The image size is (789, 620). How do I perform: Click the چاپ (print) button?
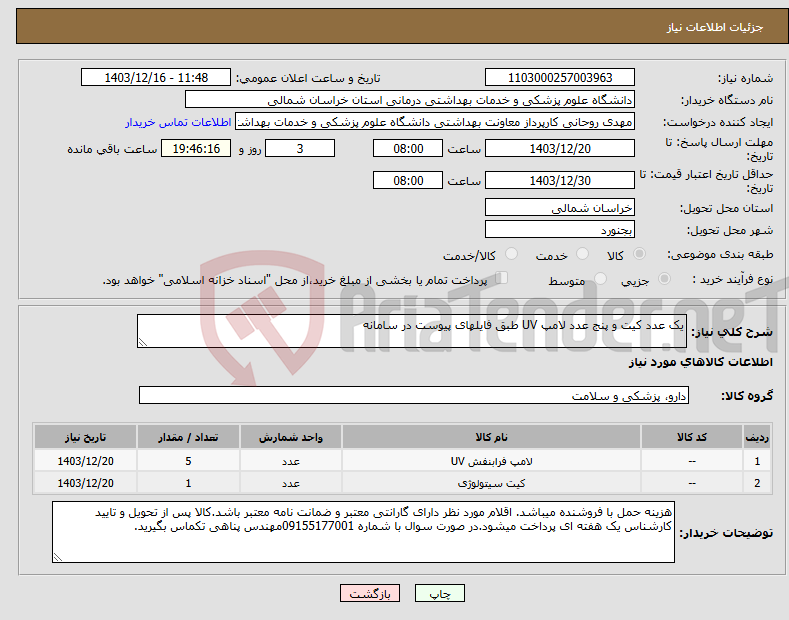point(439,593)
